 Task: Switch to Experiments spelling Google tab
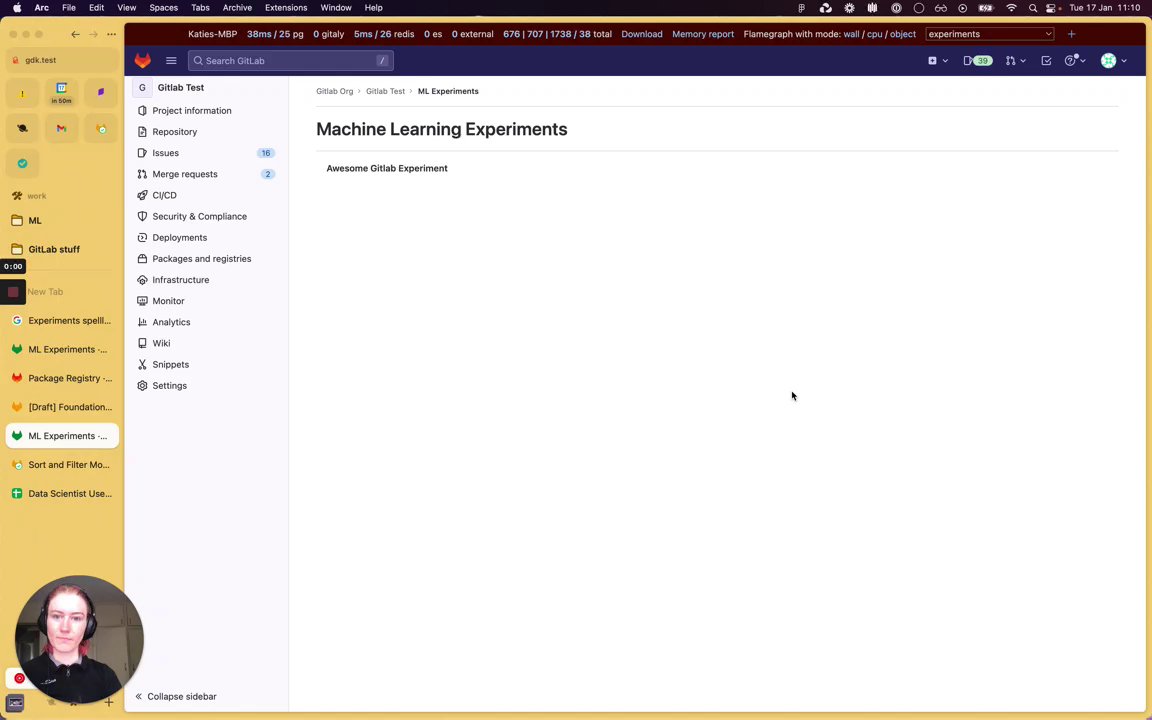click(x=62, y=320)
